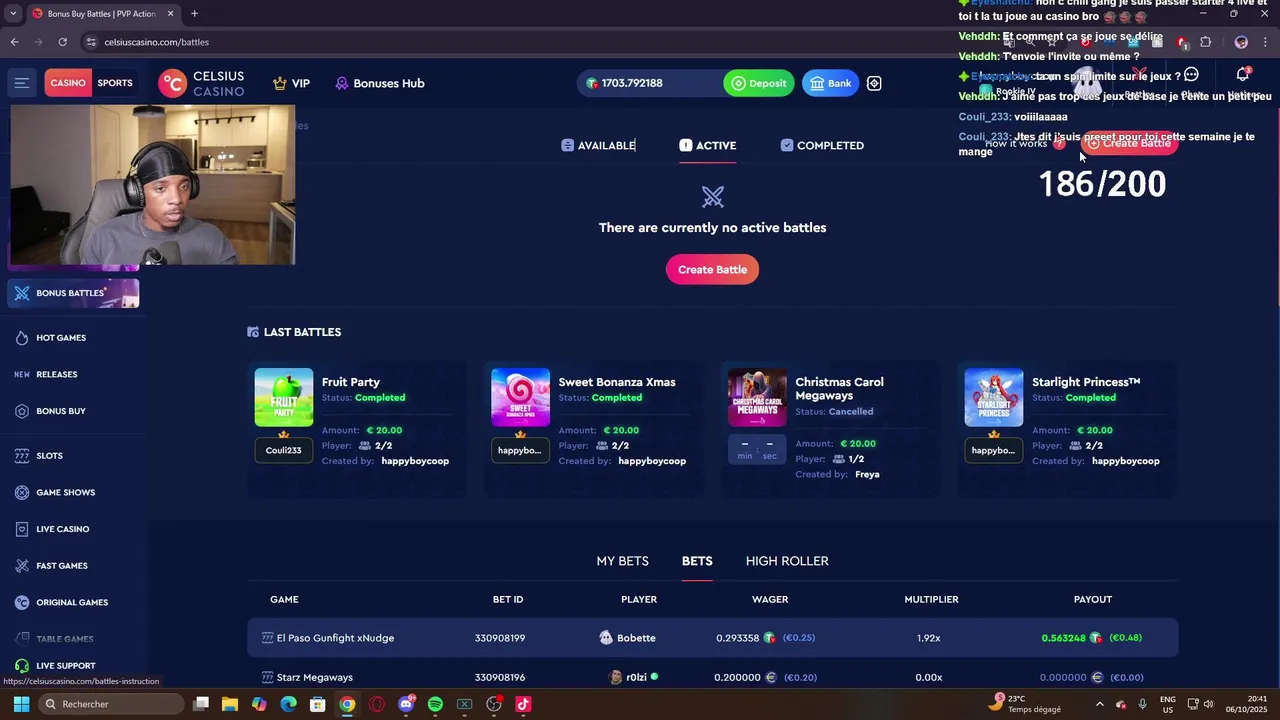Click bet ID 330908199
Viewport: 1280px width, 720px height.
point(500,638)
